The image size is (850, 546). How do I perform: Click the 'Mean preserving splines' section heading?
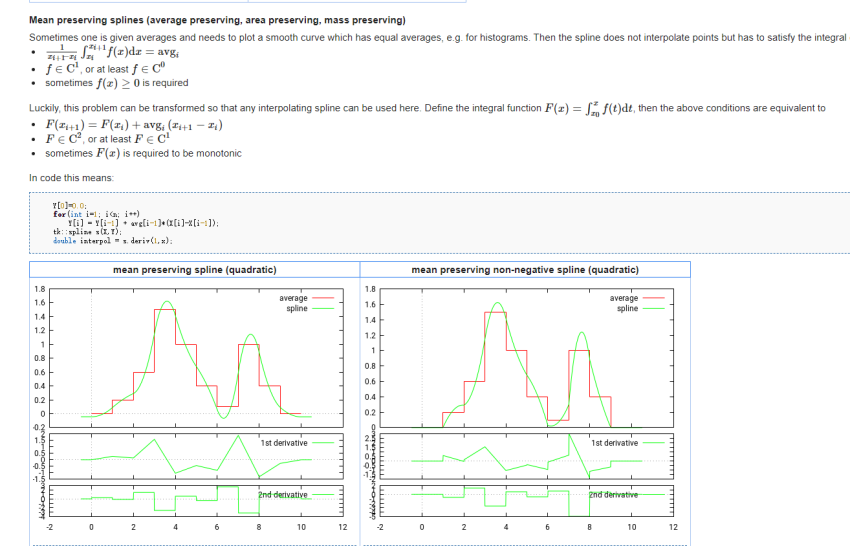pyautogui.click(x=217, y=20)
